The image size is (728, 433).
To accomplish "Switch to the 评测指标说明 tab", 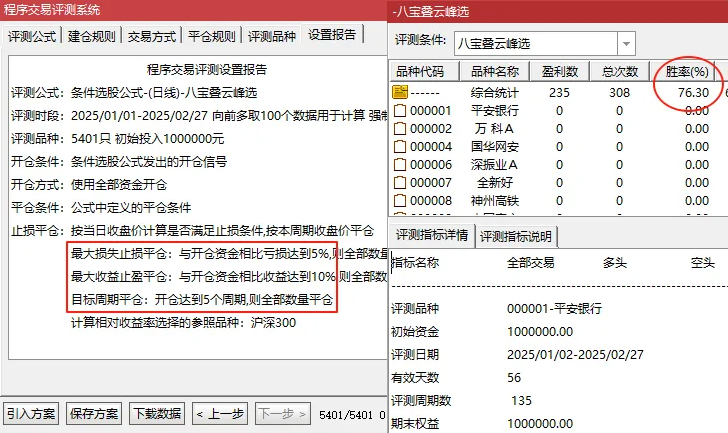I will pyautogui.click(x=517, y=237).
